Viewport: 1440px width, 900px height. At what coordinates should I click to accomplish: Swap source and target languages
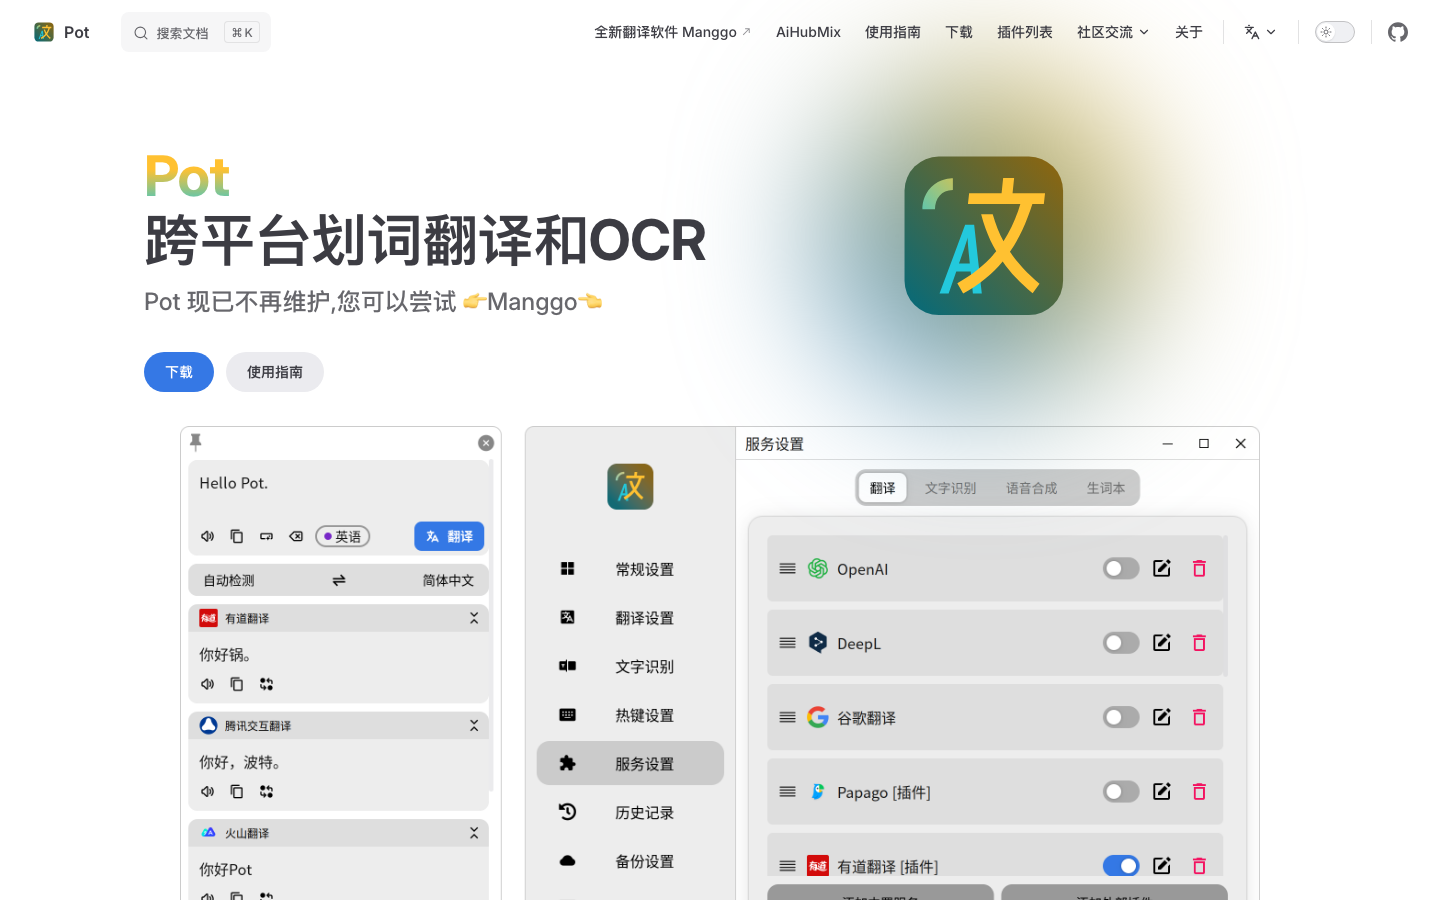pos(339,580)
